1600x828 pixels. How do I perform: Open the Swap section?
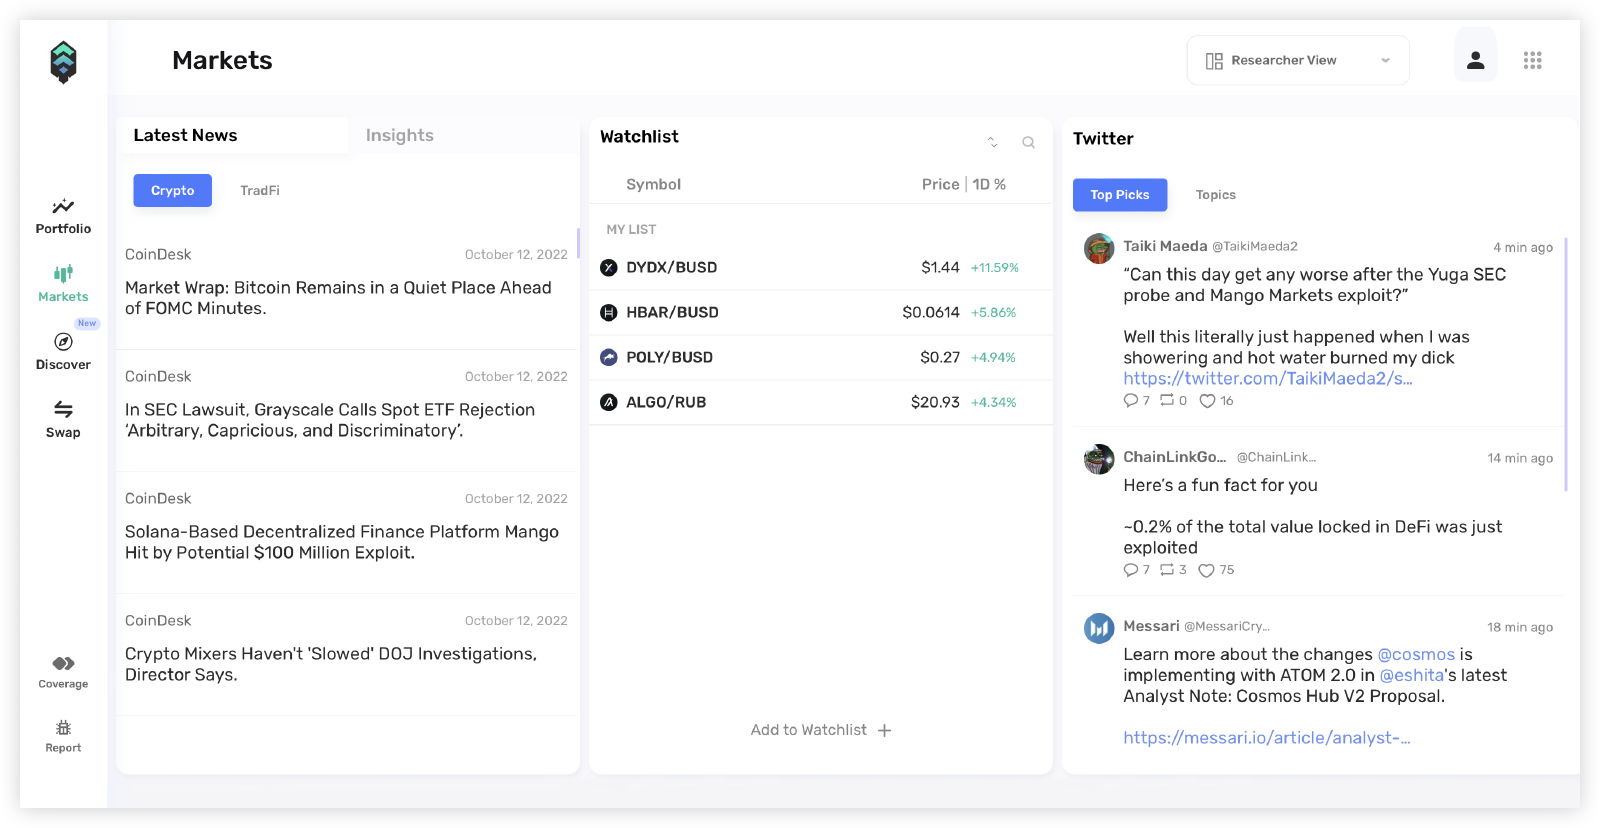63,420
